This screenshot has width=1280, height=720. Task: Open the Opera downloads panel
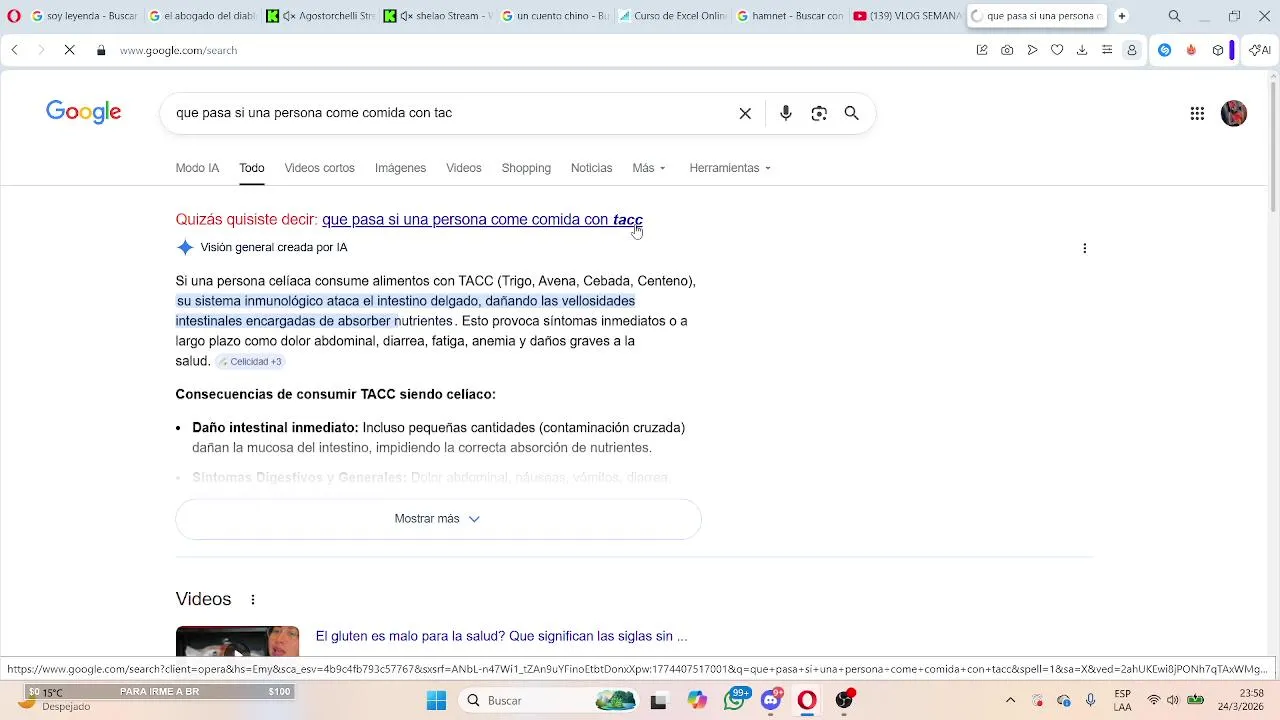click(1082, 50)
